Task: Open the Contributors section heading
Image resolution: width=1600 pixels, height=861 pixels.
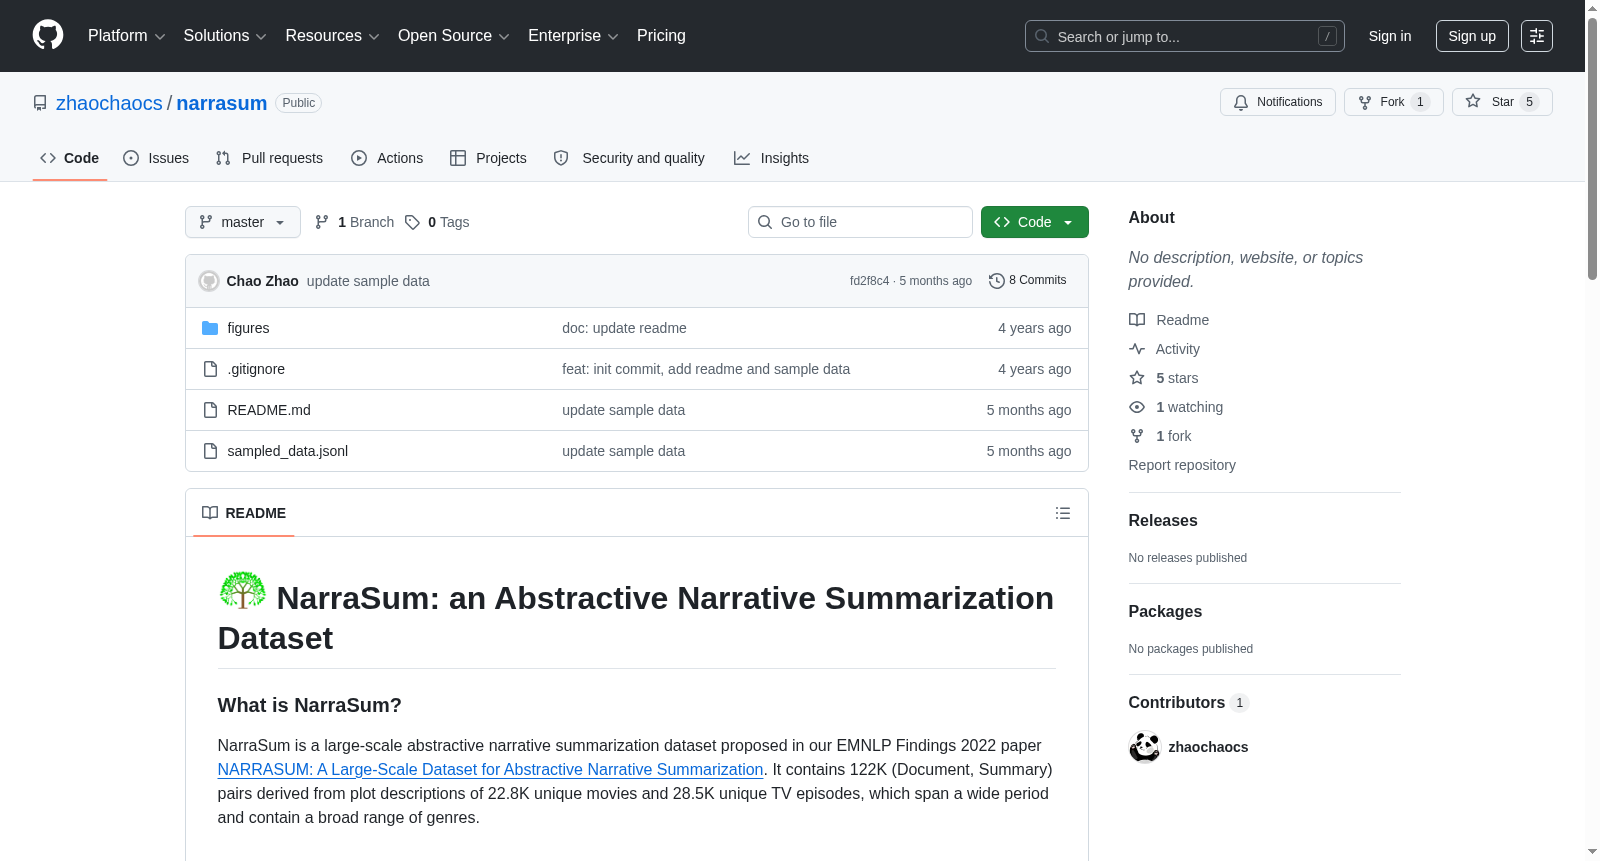Action: (x=1189, y=703)
